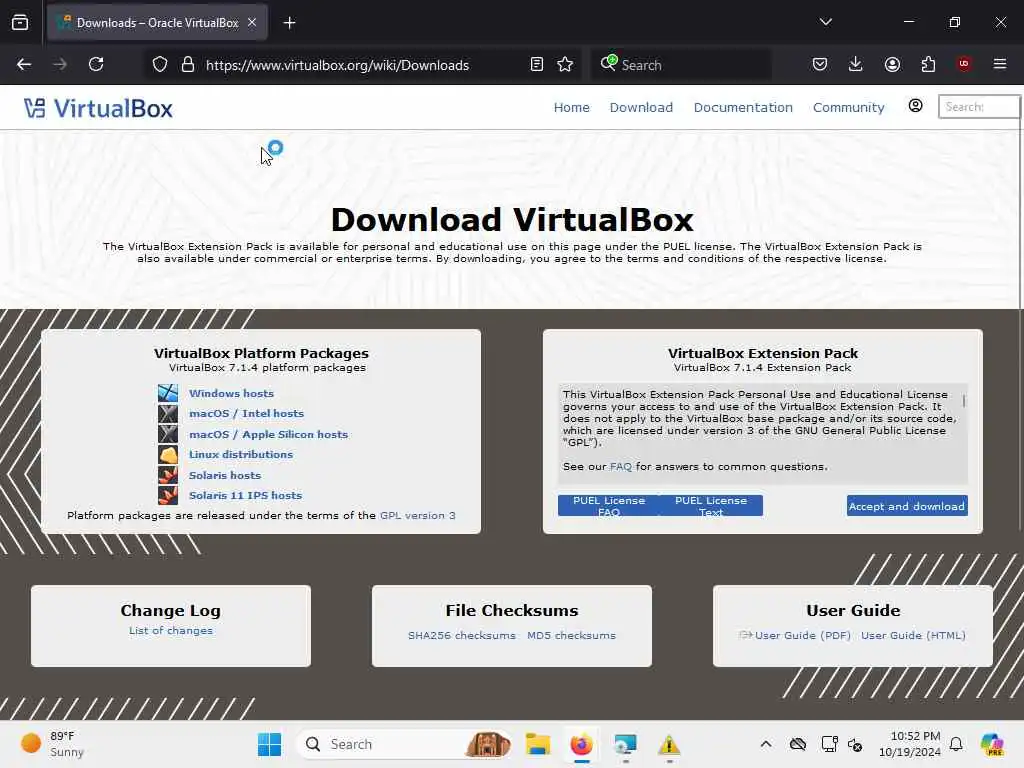Open the uBlock Origin extension icon
The height and width of the screenshot is (768, 1024).
pyautogui.click(x=964, y=64)
